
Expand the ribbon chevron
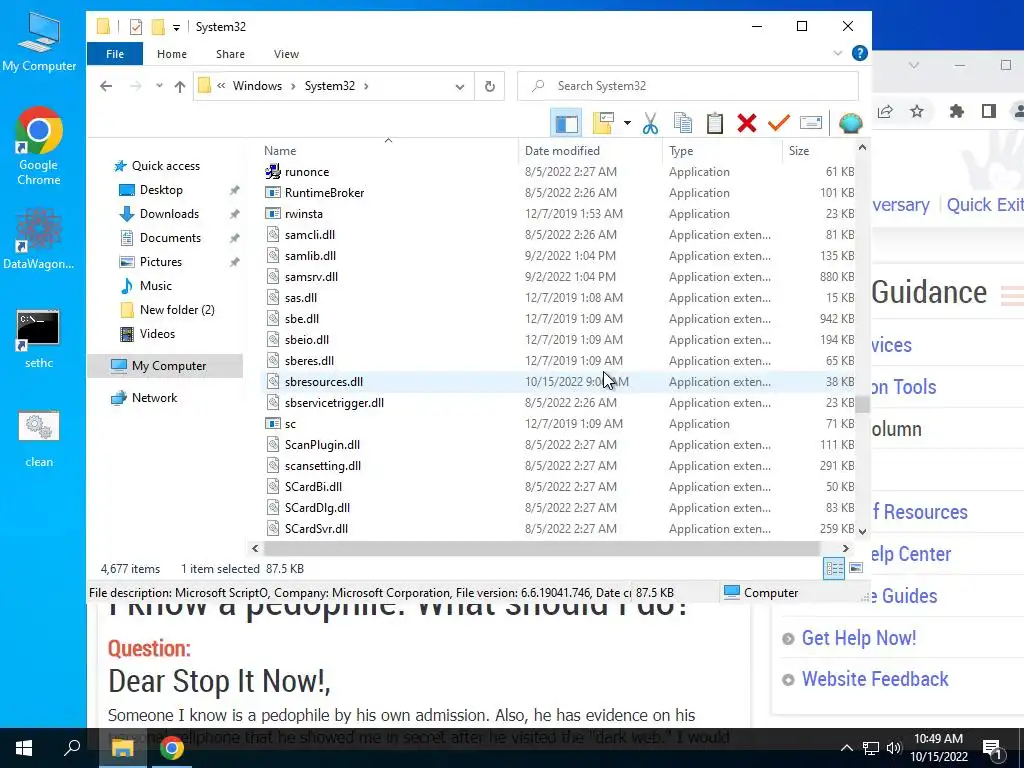pyautogui.click(x=837, y=54)
